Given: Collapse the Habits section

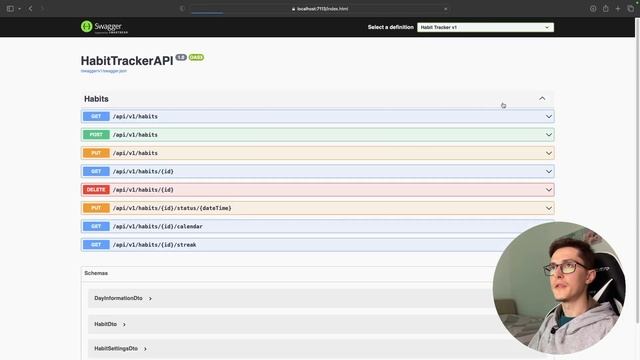Looking at the screenshot, I should (x=542, y=98).
